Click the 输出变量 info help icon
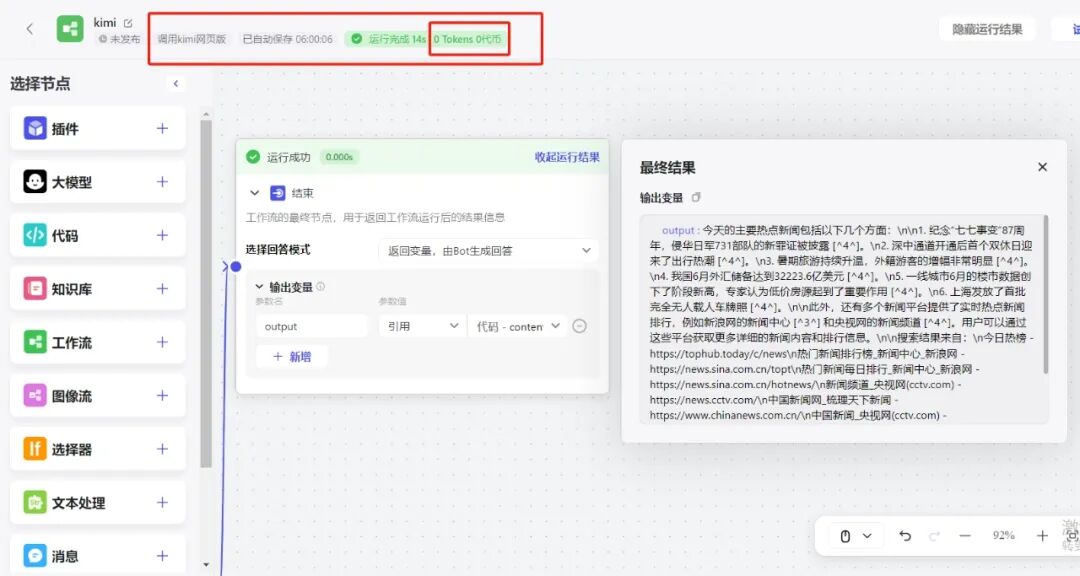Screen dimensions: 1080x576 click(x=320, y=287)
